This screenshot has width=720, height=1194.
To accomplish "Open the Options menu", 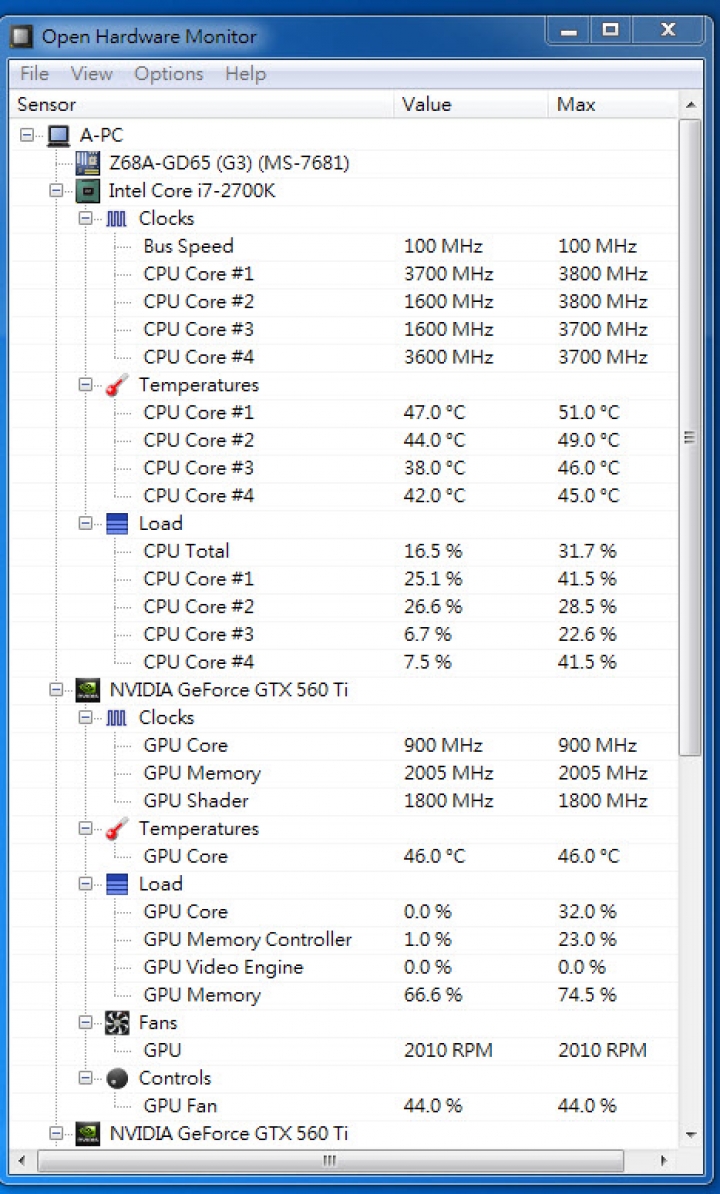I will [168, 74].
